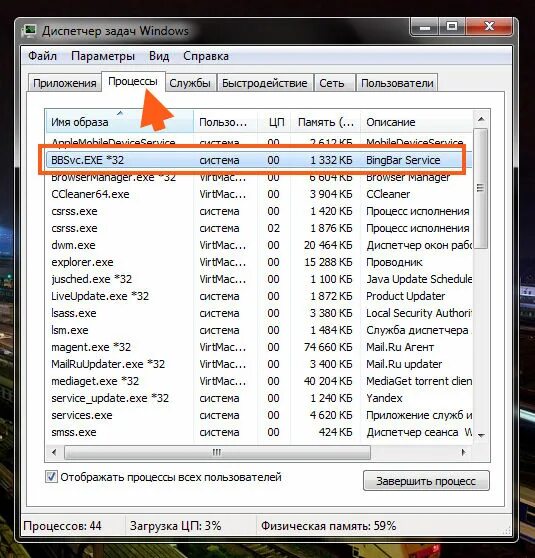535x558 pixels.
Task: Click the Загрузка ЦП: 3% status entry
Action: pos(175,526)
